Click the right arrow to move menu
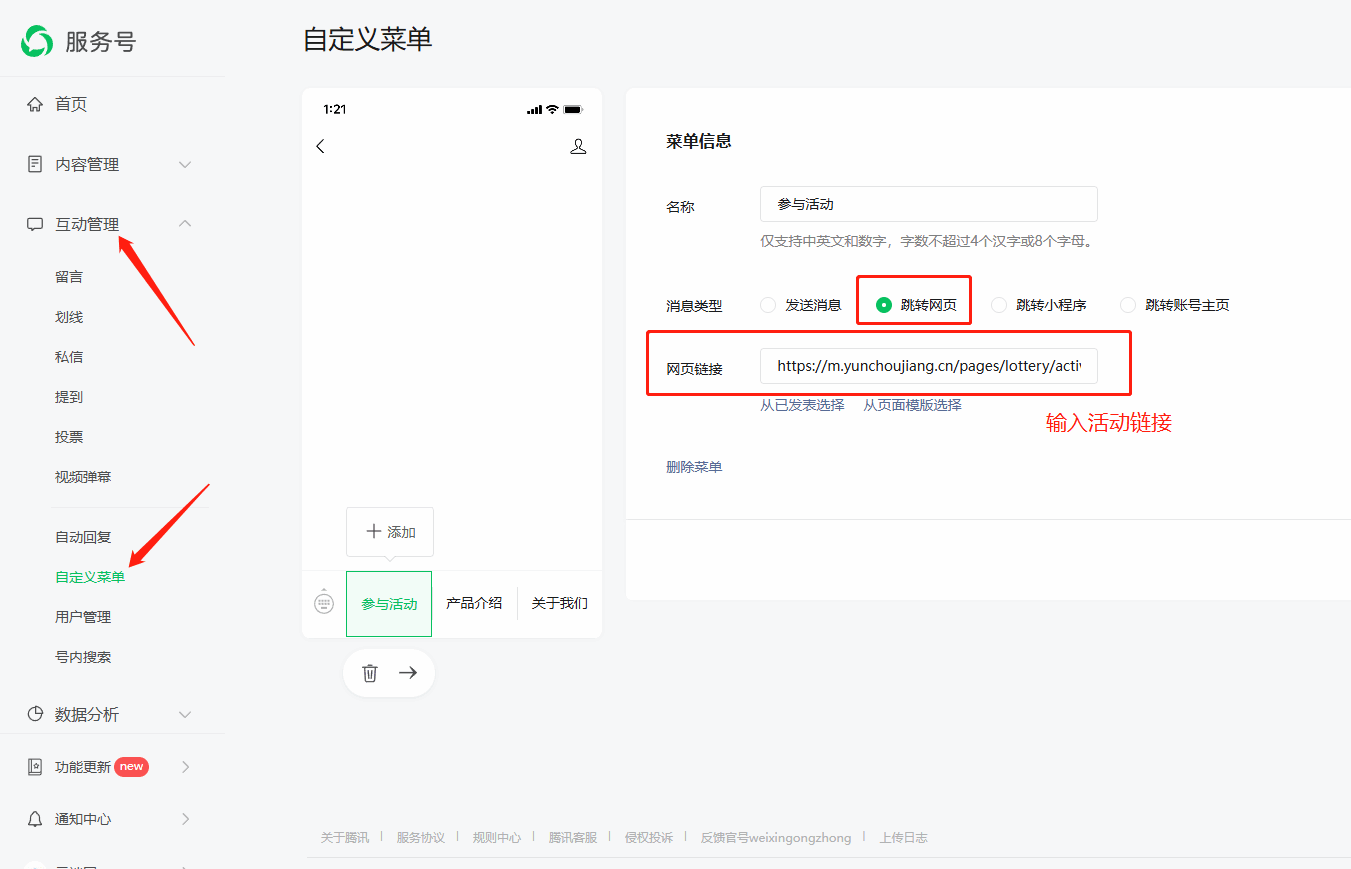Screen dimensions: 1351x869 tap(408, 673)
